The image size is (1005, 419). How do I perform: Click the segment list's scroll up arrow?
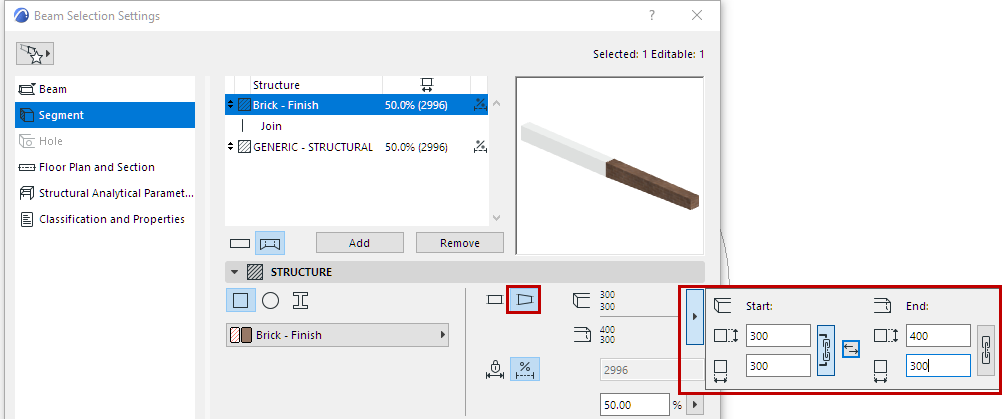496,104
